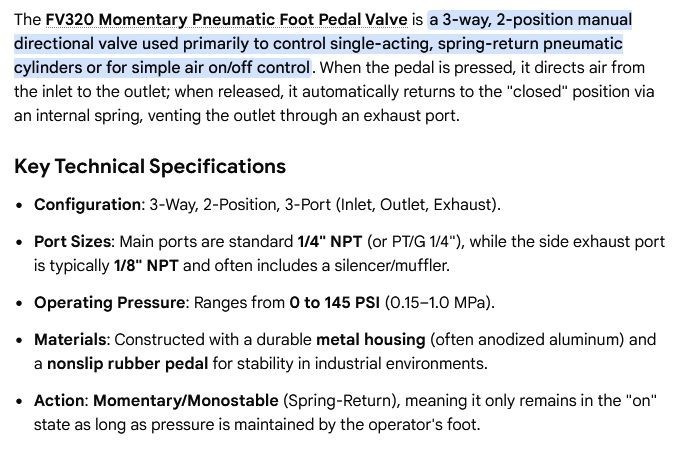687x450 pixels.
Task: Click the Materials bullet label
Action: (x=70, y=340)
